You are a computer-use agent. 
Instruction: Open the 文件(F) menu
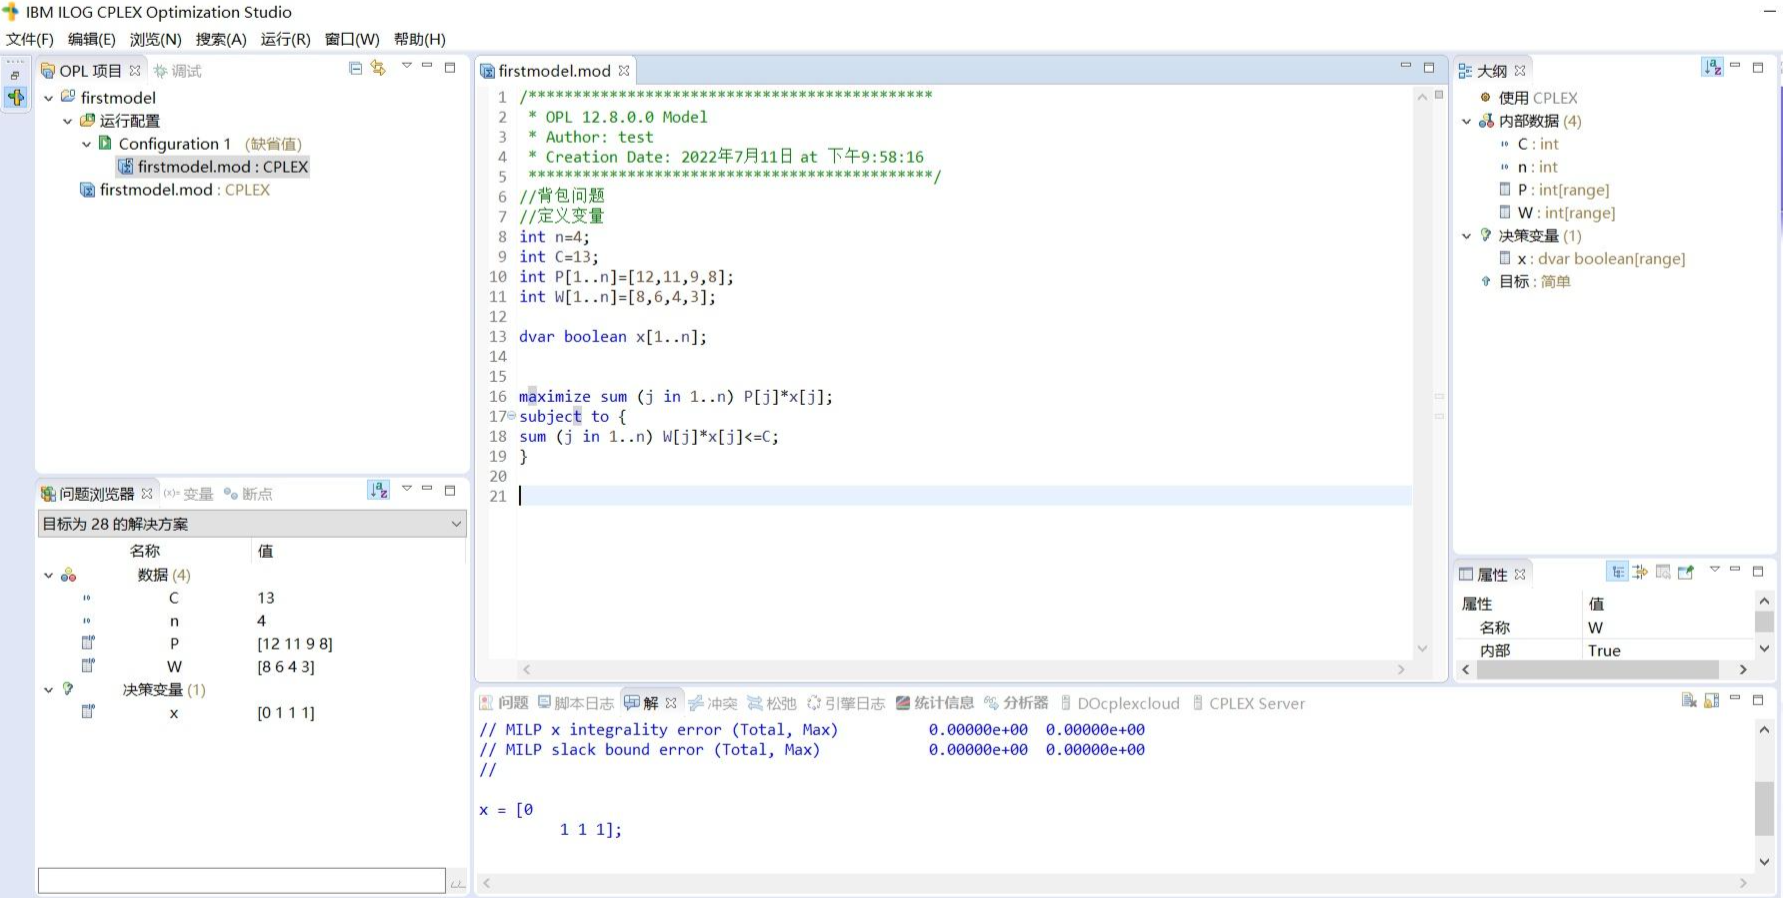click(30, 39)
